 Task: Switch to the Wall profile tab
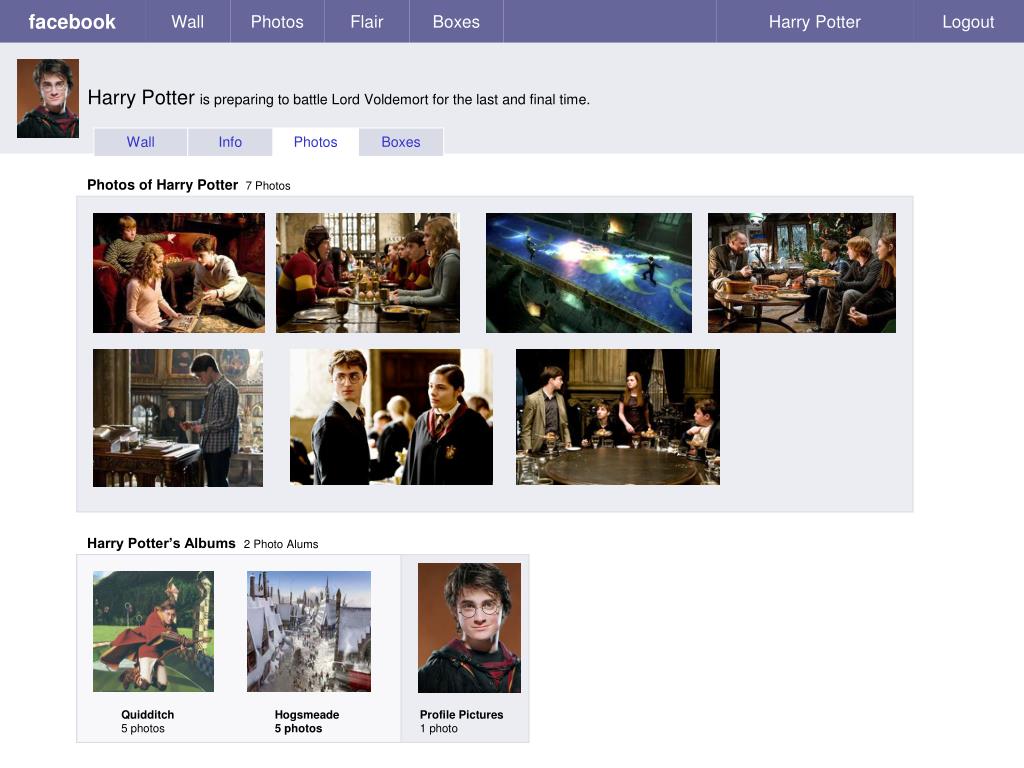(140, 142)
